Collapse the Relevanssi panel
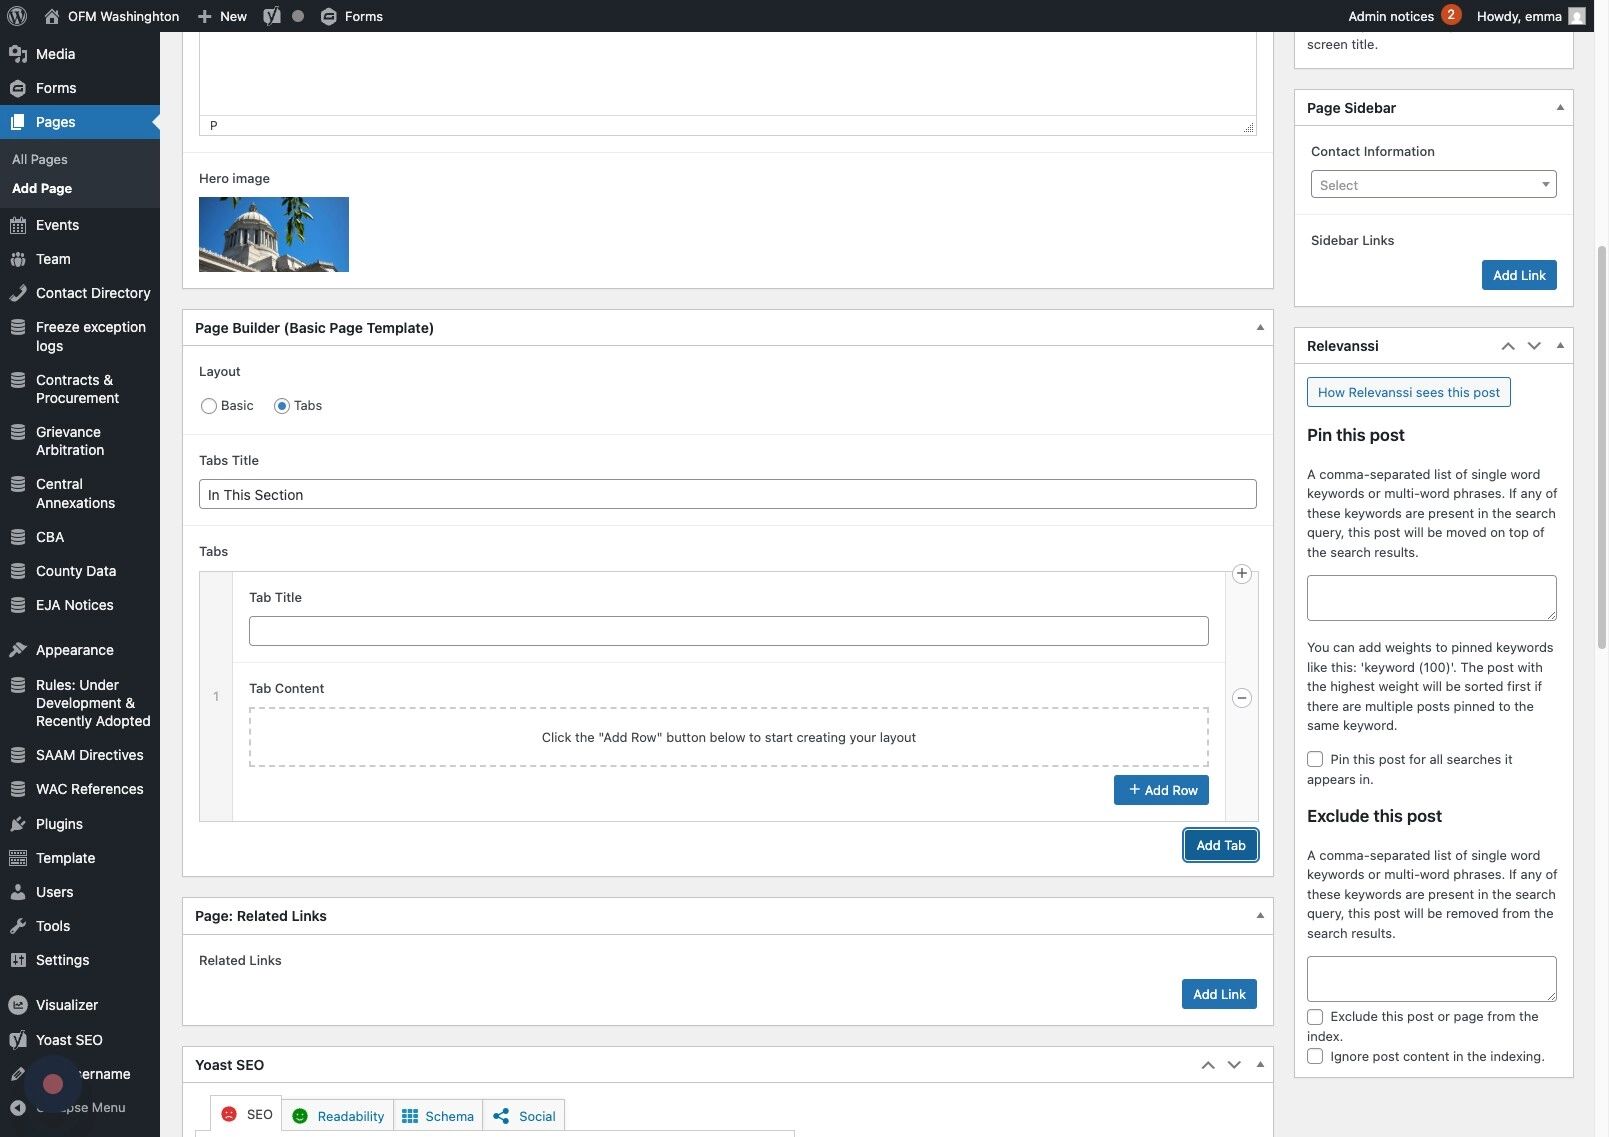The image size is (1609, 1137). pos(1560,346)
